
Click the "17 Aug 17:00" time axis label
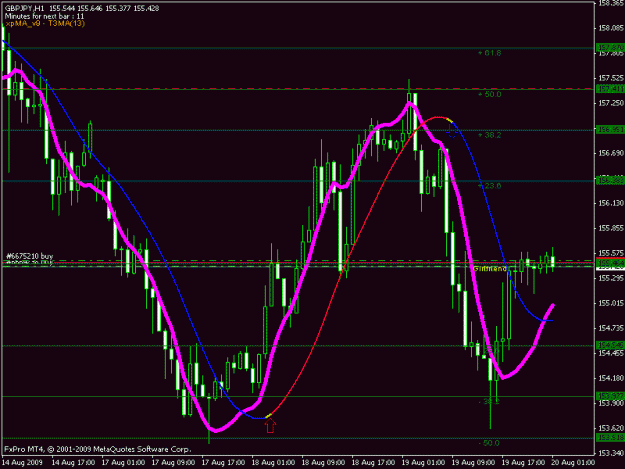[x=223, y=463]
